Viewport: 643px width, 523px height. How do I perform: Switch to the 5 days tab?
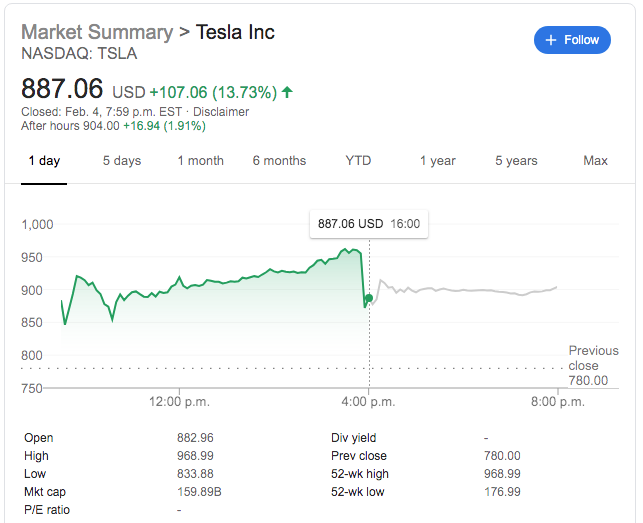coord(122,161)
